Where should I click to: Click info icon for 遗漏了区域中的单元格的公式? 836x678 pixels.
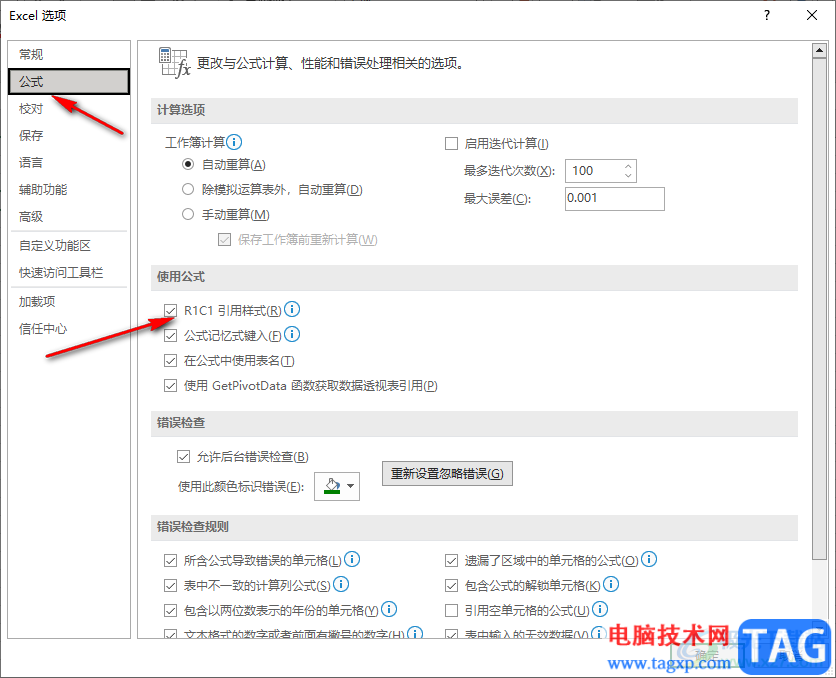tap(649, 559)
